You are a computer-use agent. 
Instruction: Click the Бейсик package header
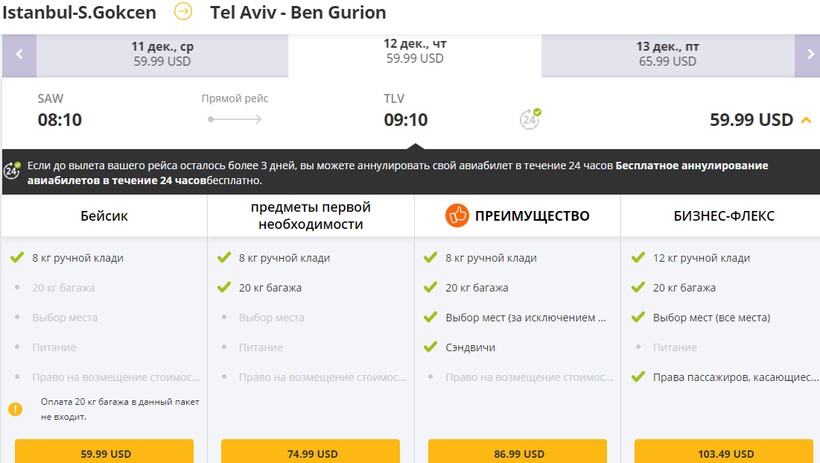[104, 215]
